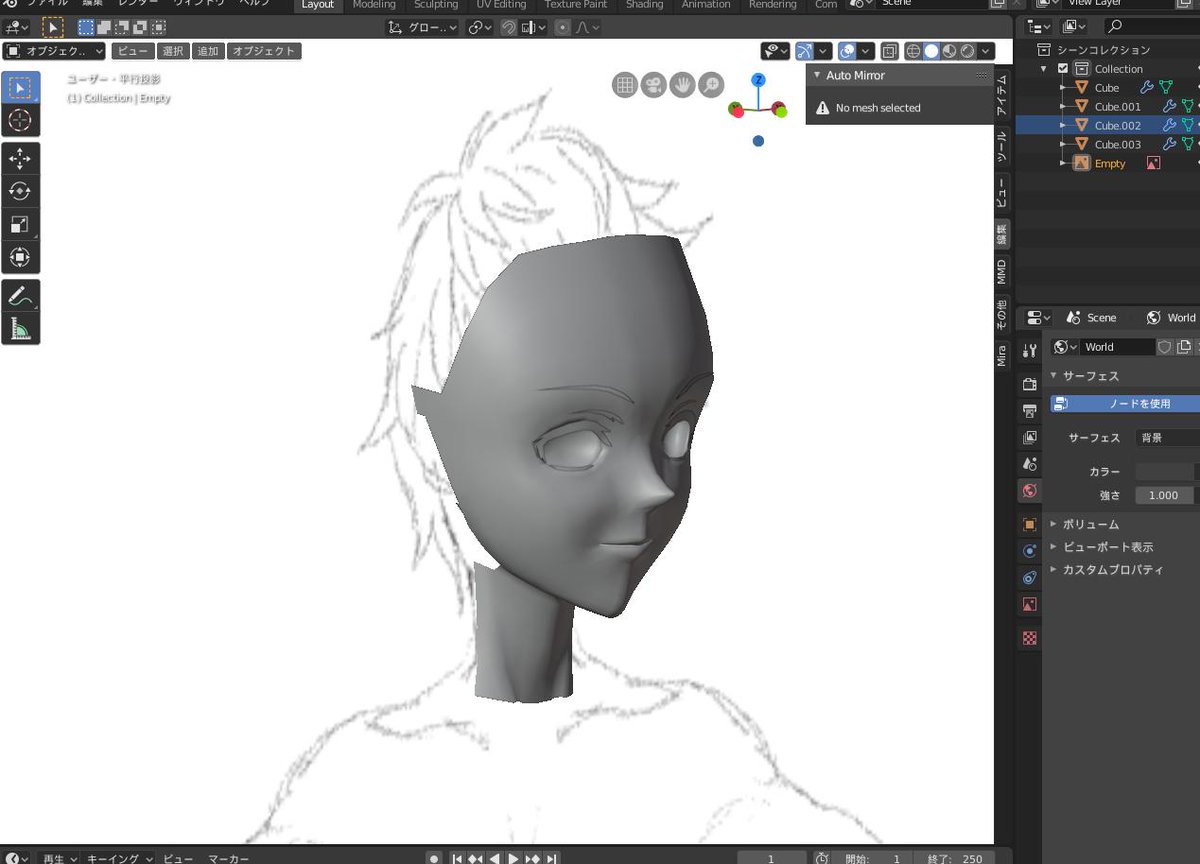1200x864 pixels.
Task: Open ビュー menu in viewport header
Action: pos(132,51)
